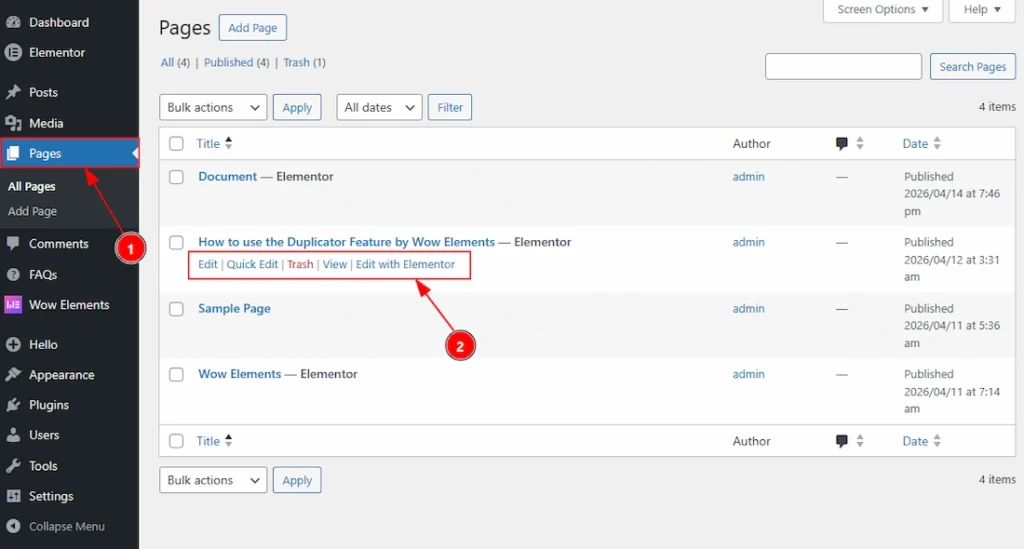Click the Posts pushpin icon
Viewport: 1024px width, 549px height.
pos(13,92)
